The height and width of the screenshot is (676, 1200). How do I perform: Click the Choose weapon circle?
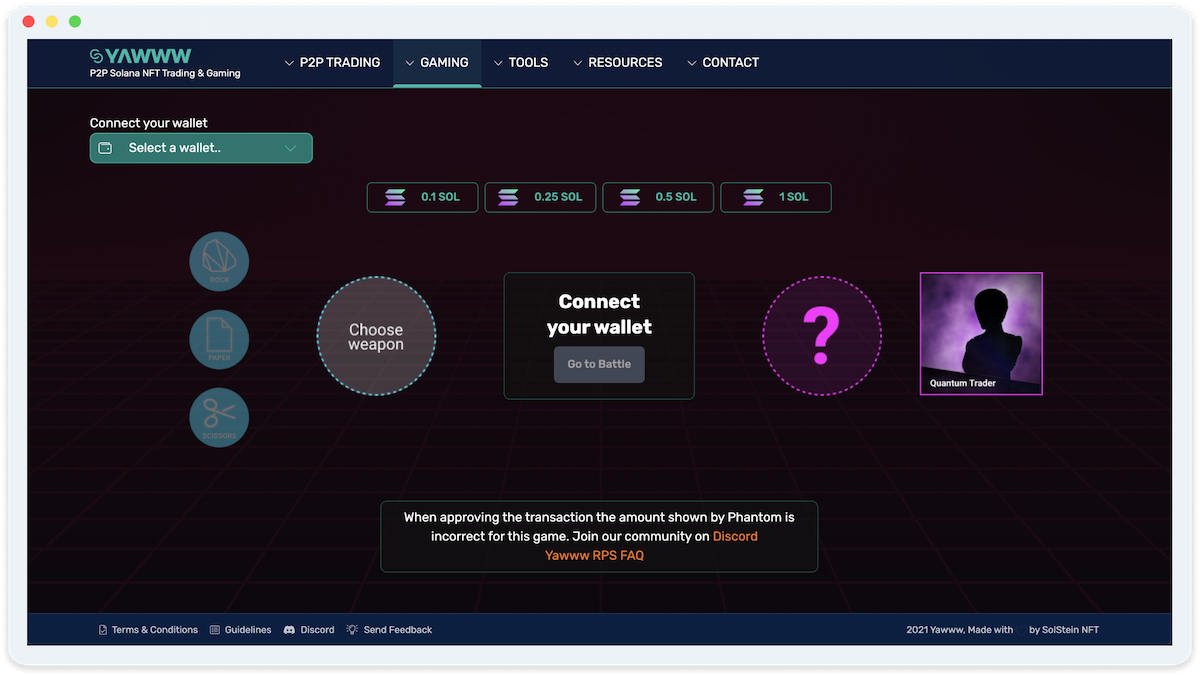click(x=376, y=336)
